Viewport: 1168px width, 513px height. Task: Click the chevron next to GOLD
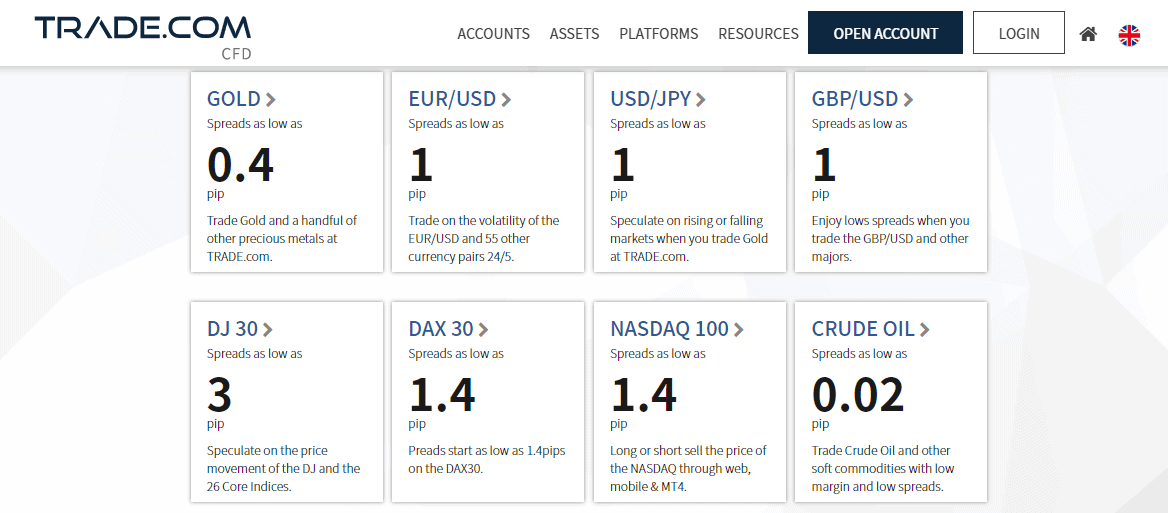pyautogui.click(x=270, y=99)
